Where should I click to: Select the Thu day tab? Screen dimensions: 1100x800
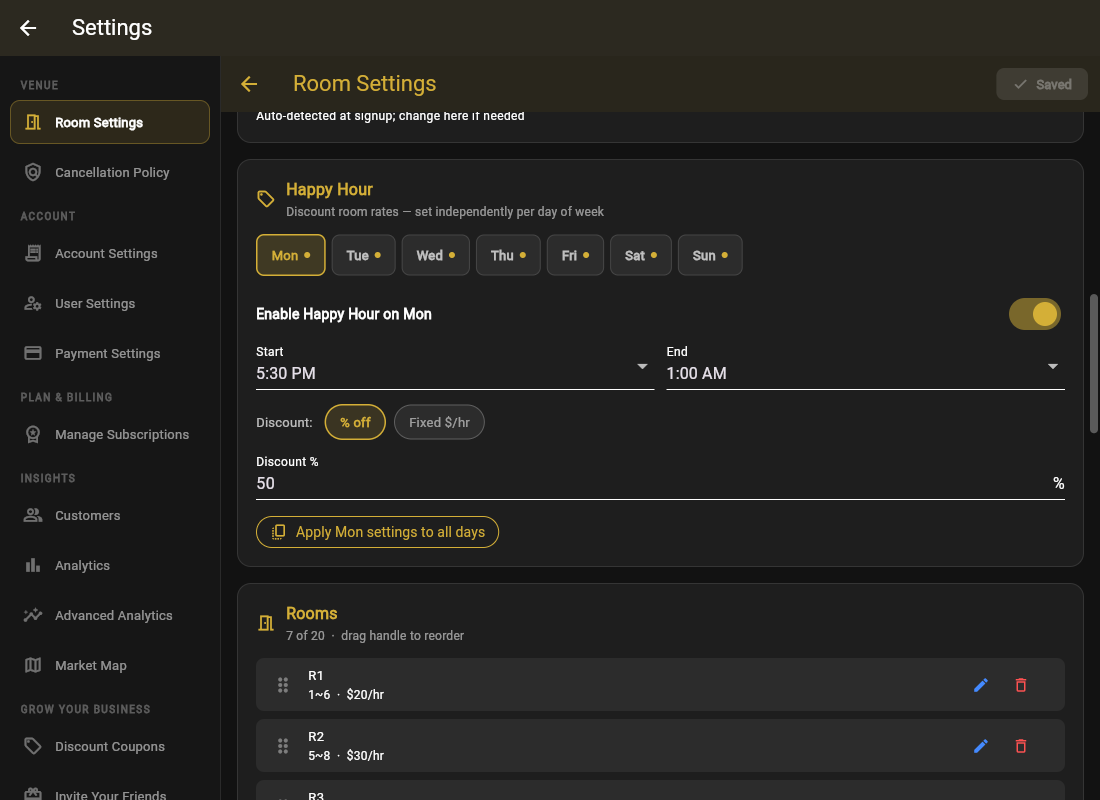(508, 255)
